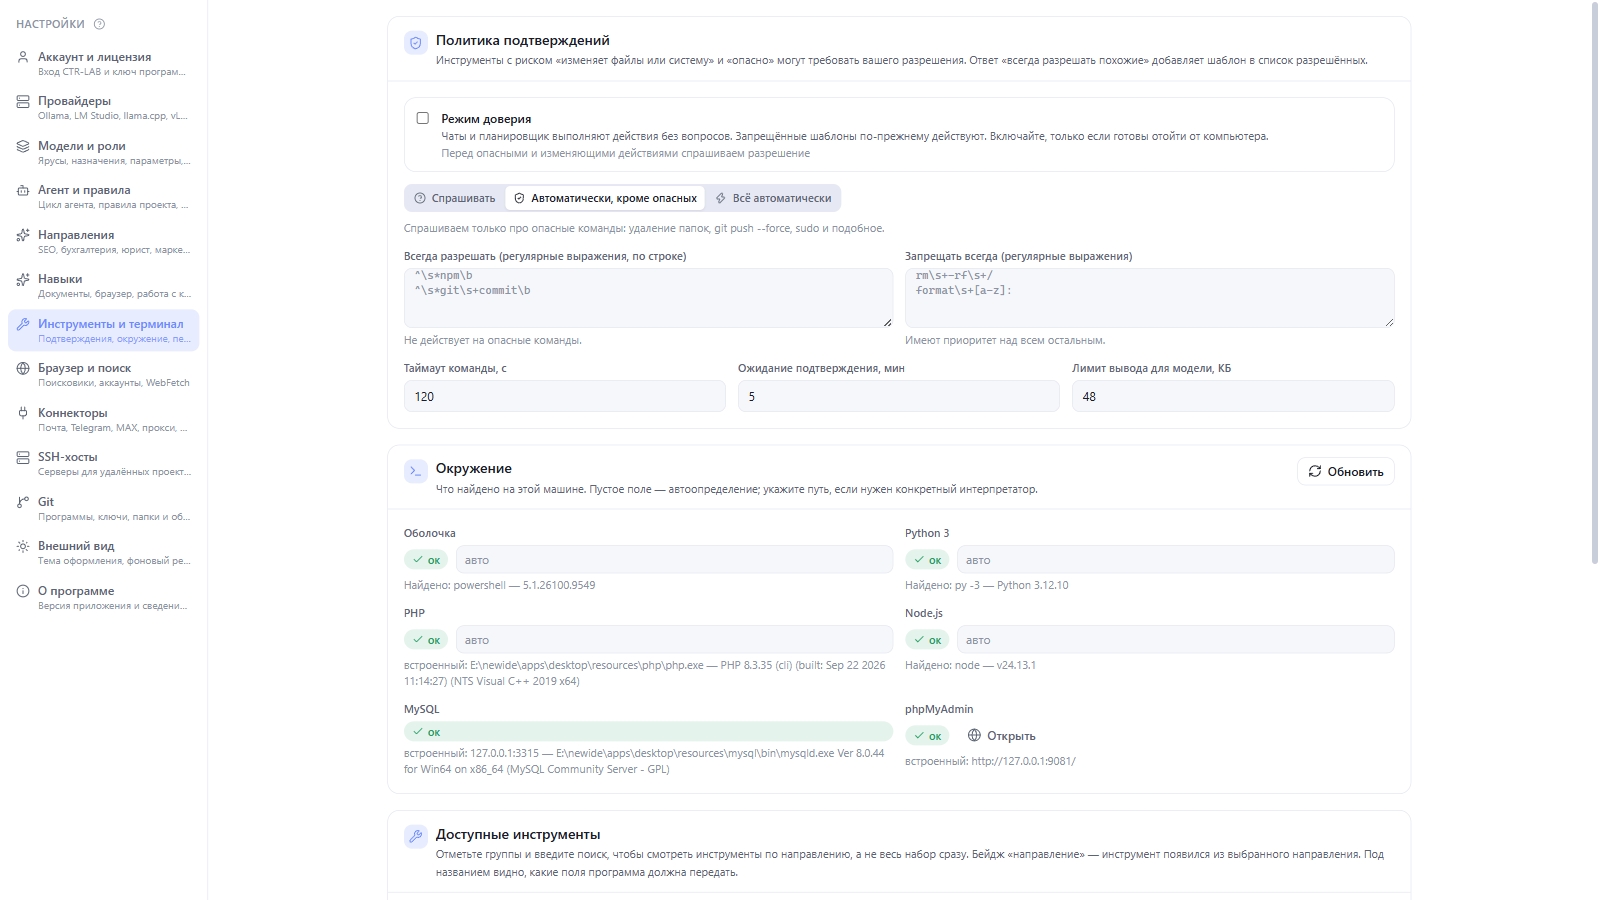Click the text Найдено: powershell — 5.1.26100.9549
The image size is (1600, 900).
tap(500, 586)
